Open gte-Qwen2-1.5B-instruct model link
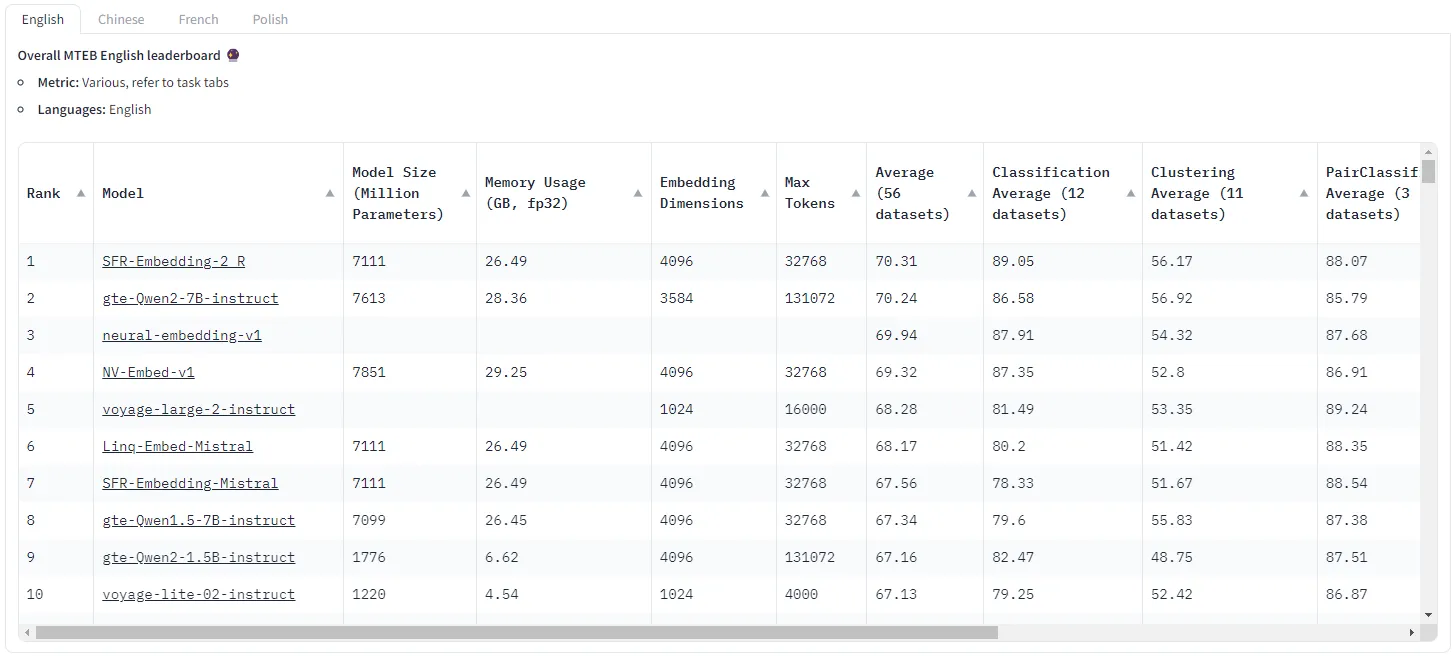Image resolution: width=1456 pixels, height=656 pixels. [x=198, y=557]
